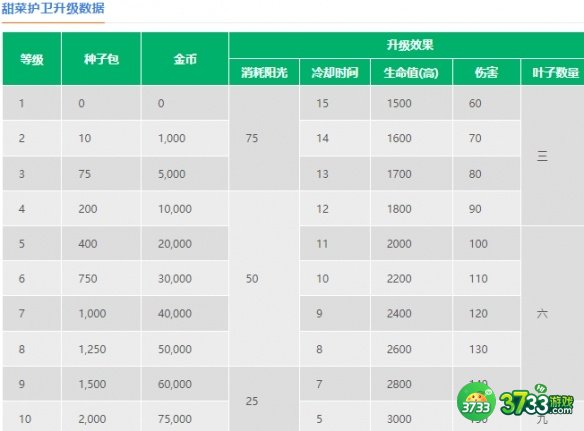Click damage value 60 for level 1
Image resolution: width=584 pixels, height=431 pixels.
(x=486, y=103)
